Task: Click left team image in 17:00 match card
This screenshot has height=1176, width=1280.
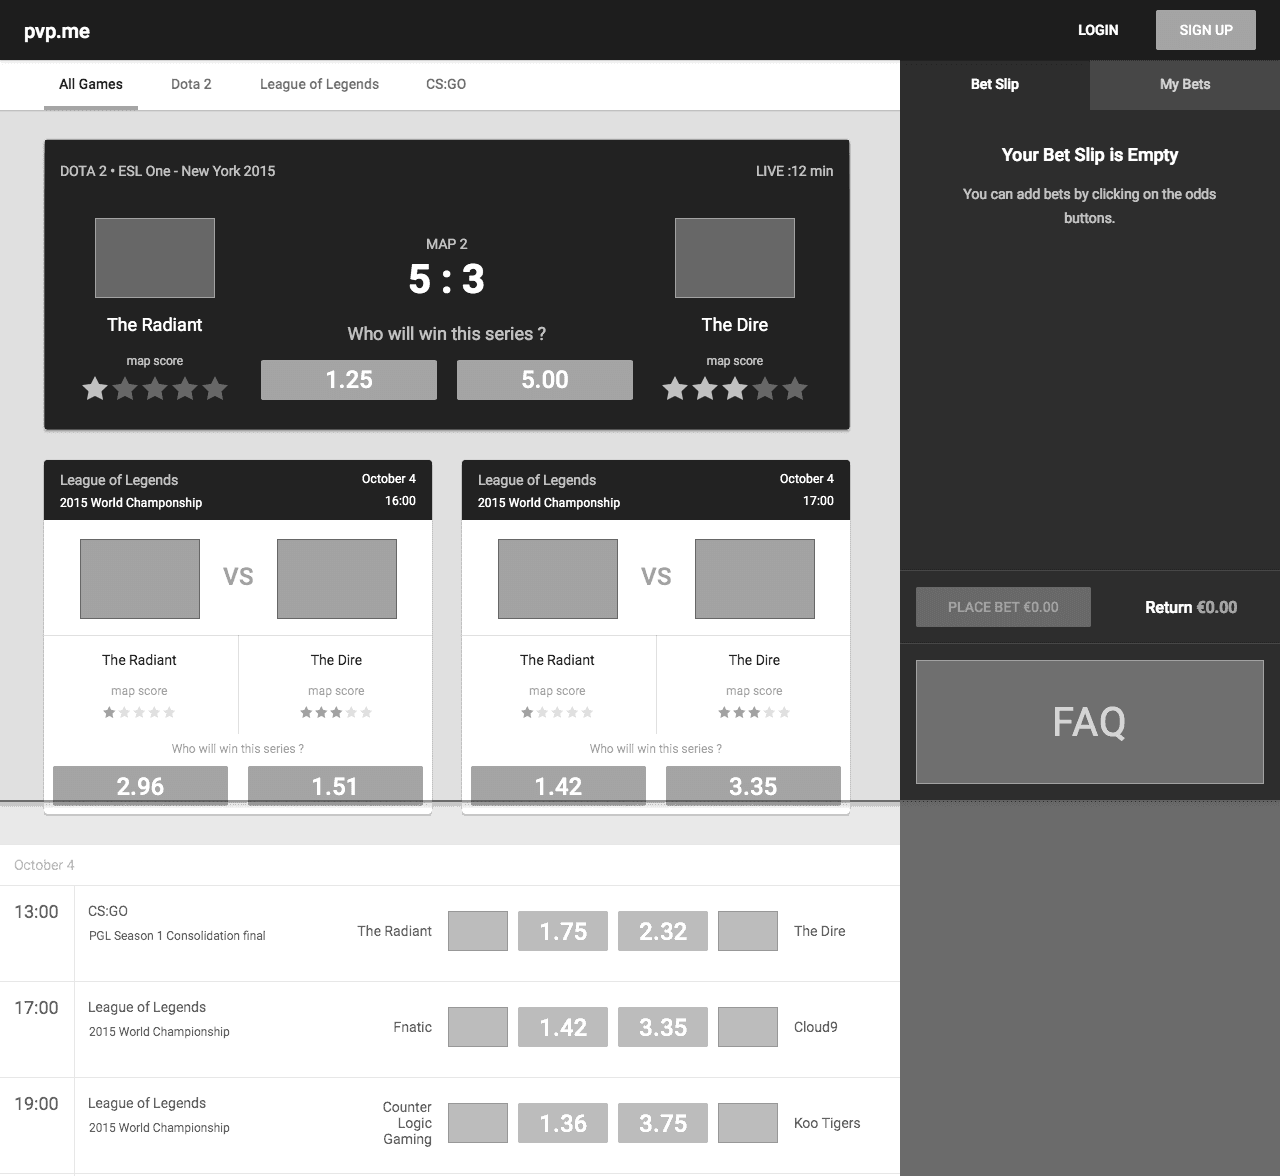Action: click(x=558, y=579)
